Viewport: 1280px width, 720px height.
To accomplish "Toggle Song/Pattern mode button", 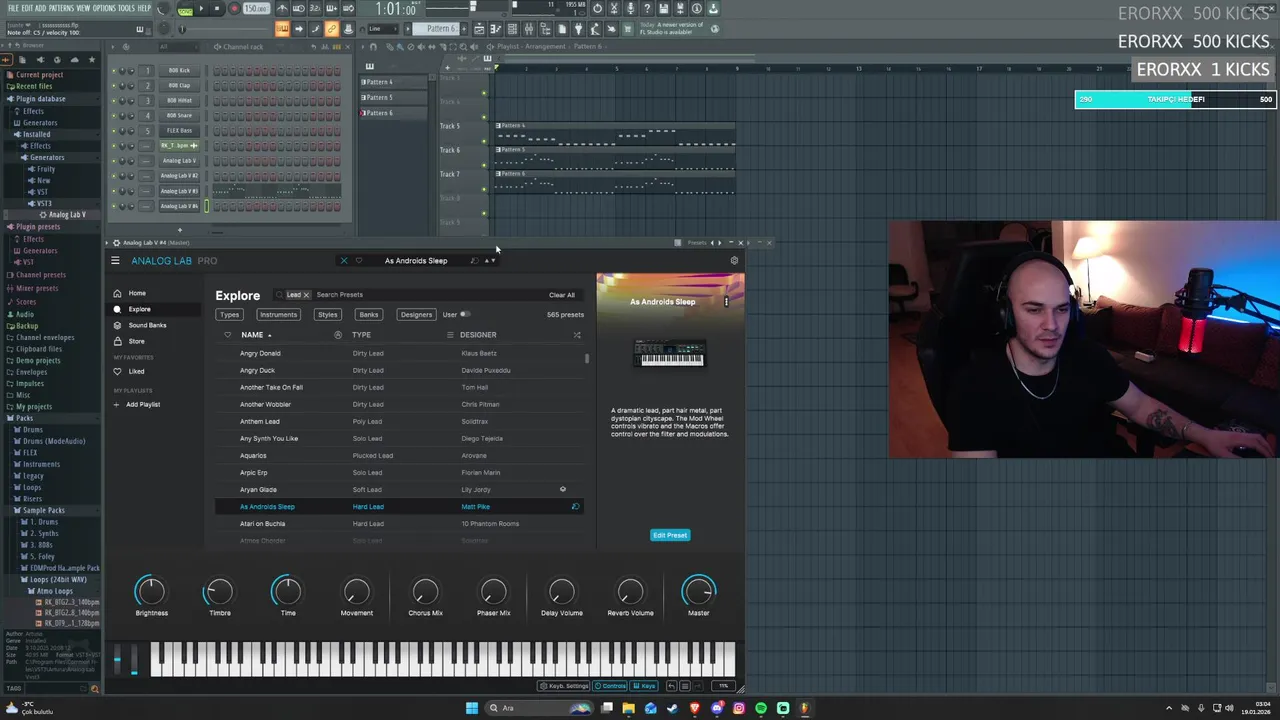I will pos(185,9).
